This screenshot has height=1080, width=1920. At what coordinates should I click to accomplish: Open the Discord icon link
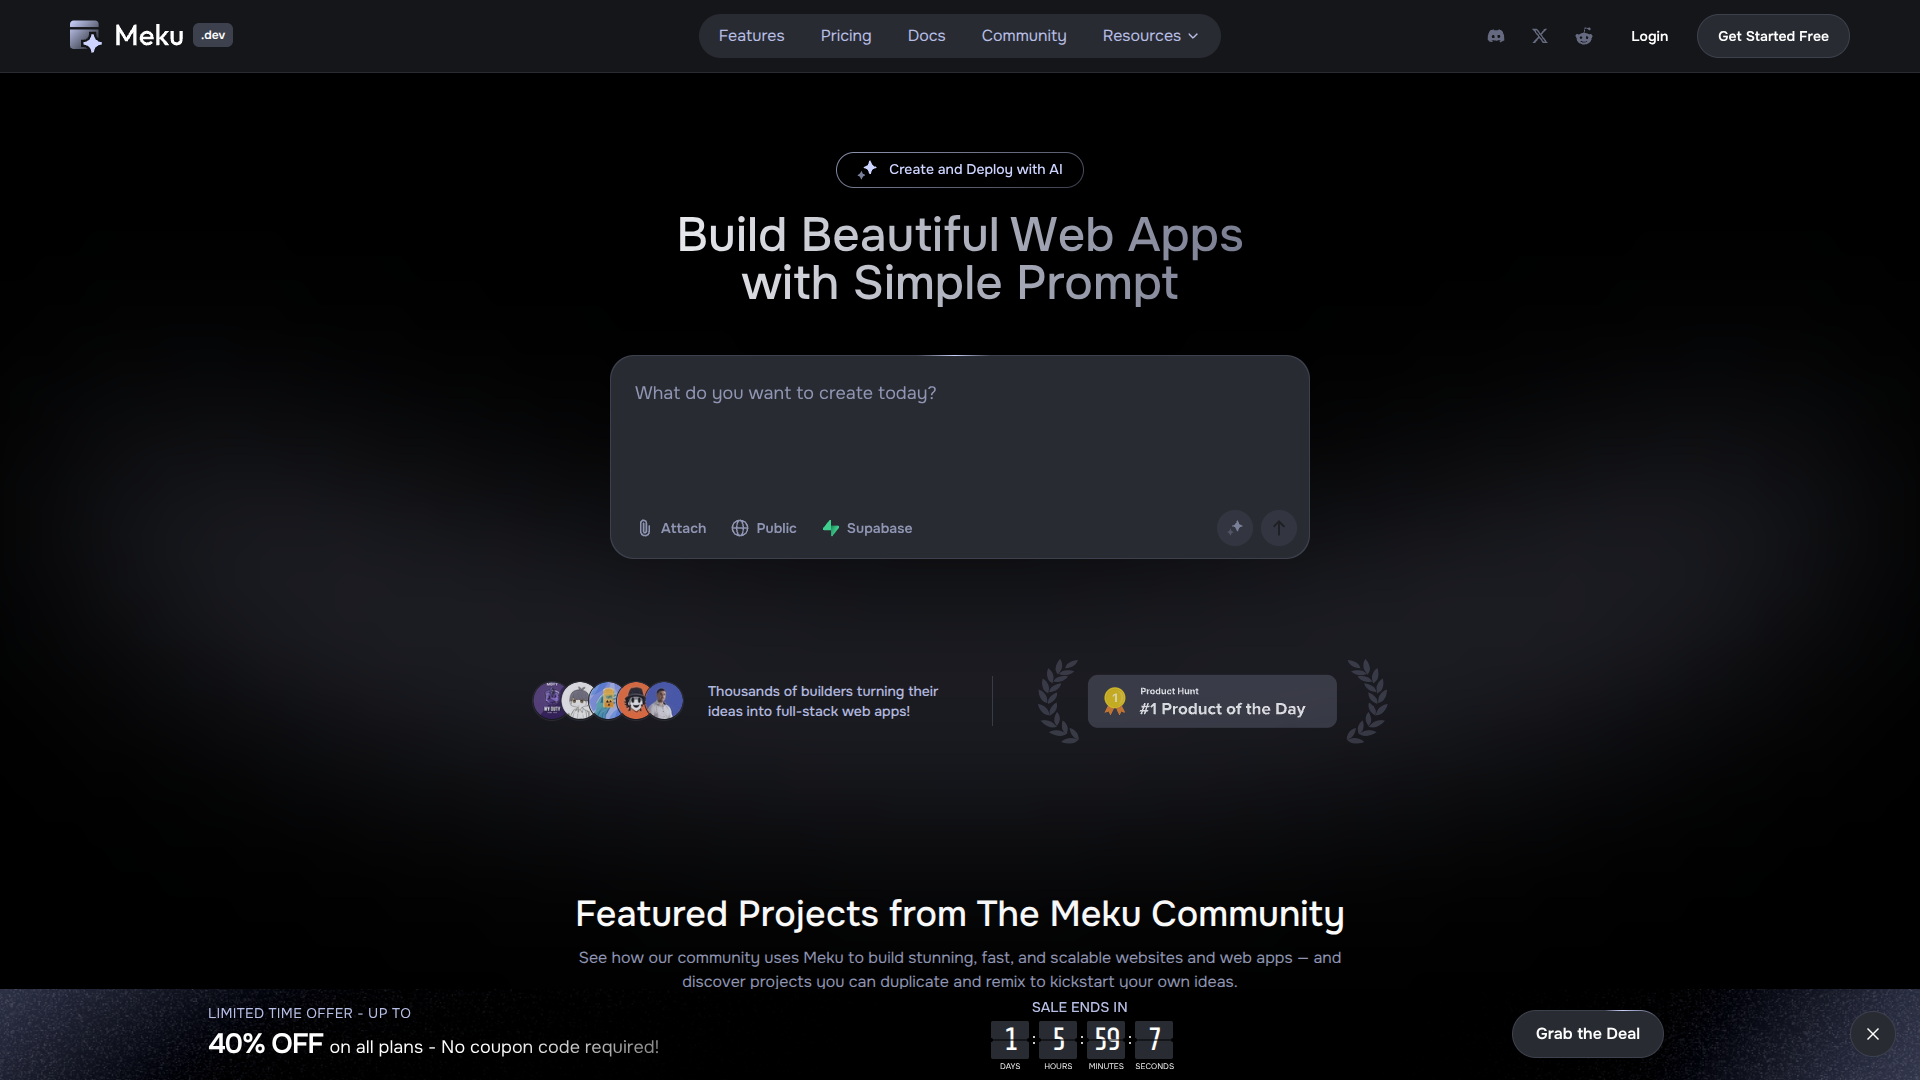1496,36
